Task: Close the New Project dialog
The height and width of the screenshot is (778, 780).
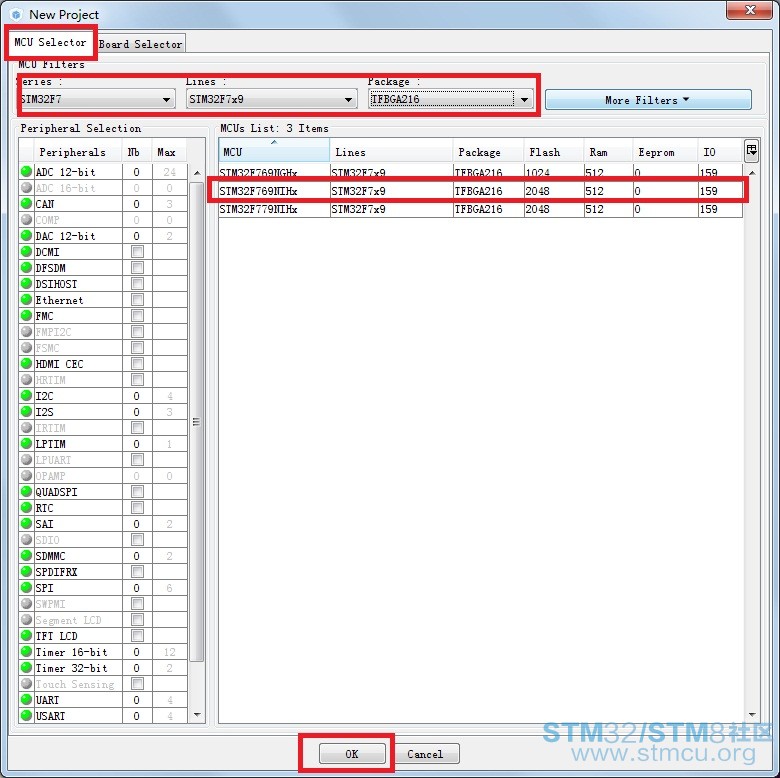Action: pyautogui.click(x=750, y=10)
